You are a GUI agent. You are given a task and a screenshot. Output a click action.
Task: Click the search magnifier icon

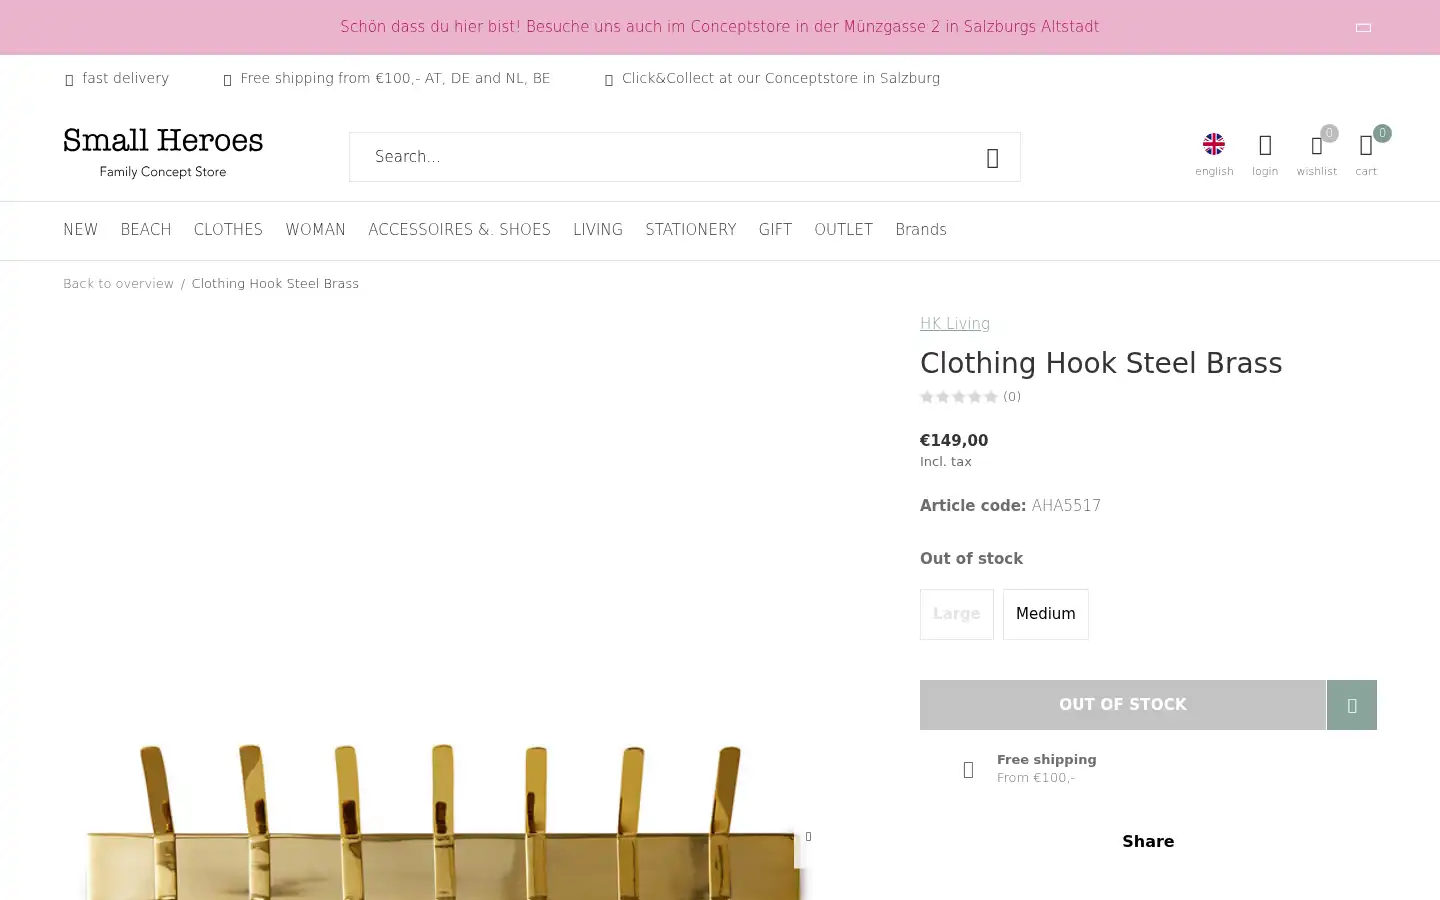point(993,158)
